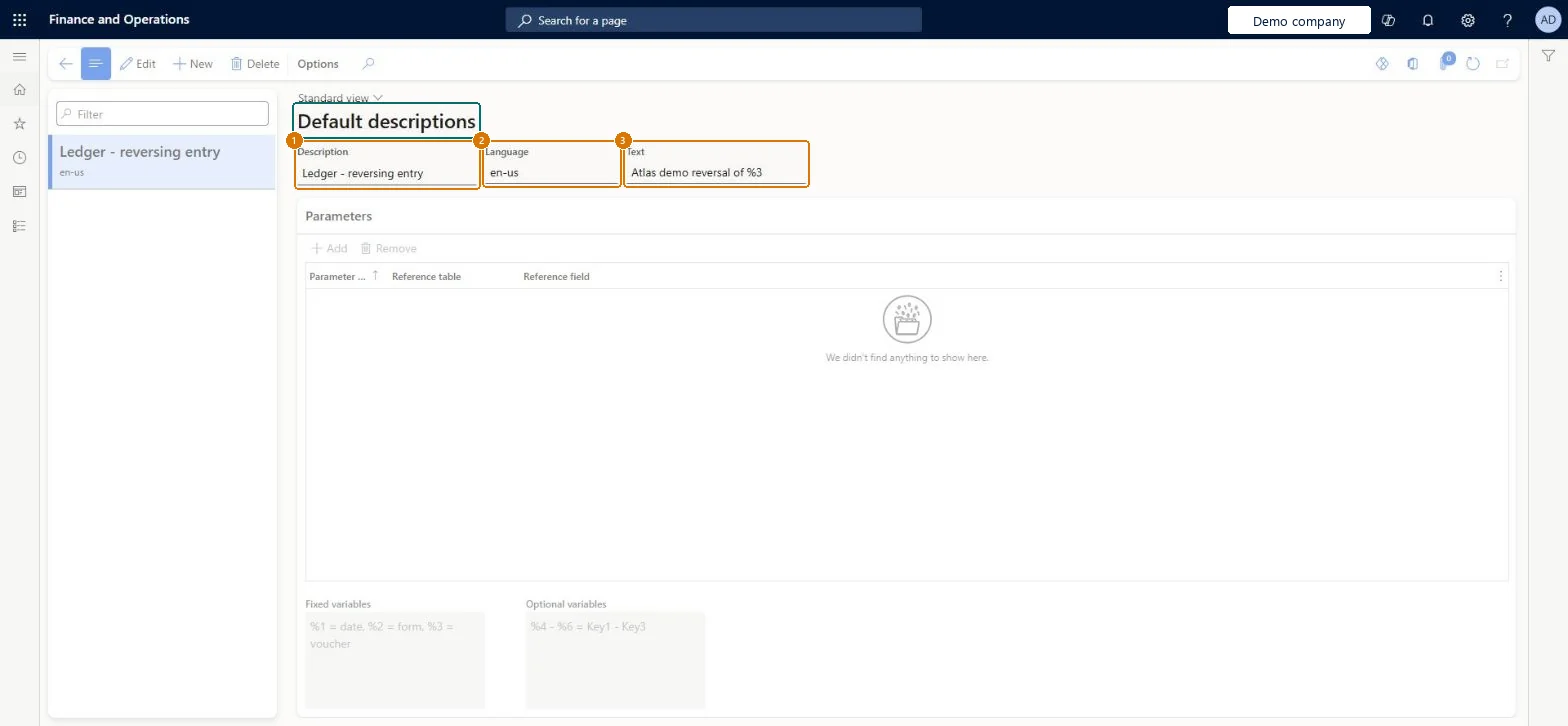This screenshot has height=726, width=1568.
Task: Open Favorites star in the sidebar
Action: pyautogui.click(x=19, y=124)
